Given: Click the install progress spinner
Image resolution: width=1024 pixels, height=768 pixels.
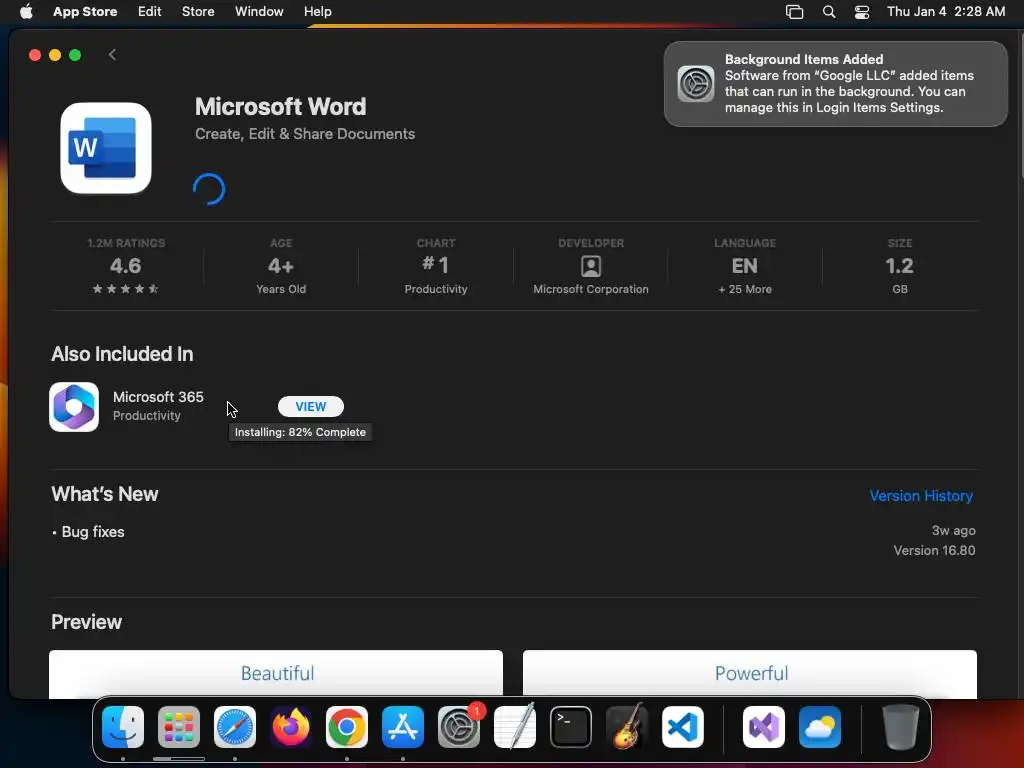Looking at the screenshot, I should pos(209,189).
